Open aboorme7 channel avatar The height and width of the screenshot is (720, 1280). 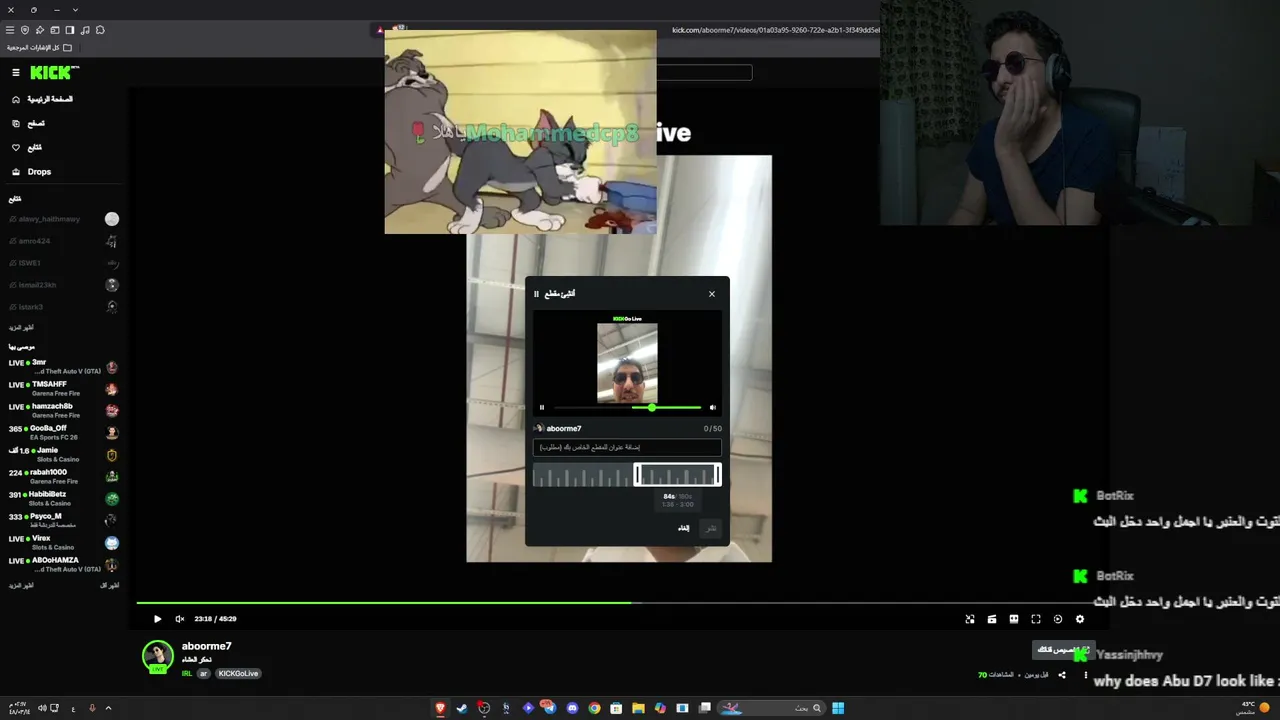(x=158, y=656)
